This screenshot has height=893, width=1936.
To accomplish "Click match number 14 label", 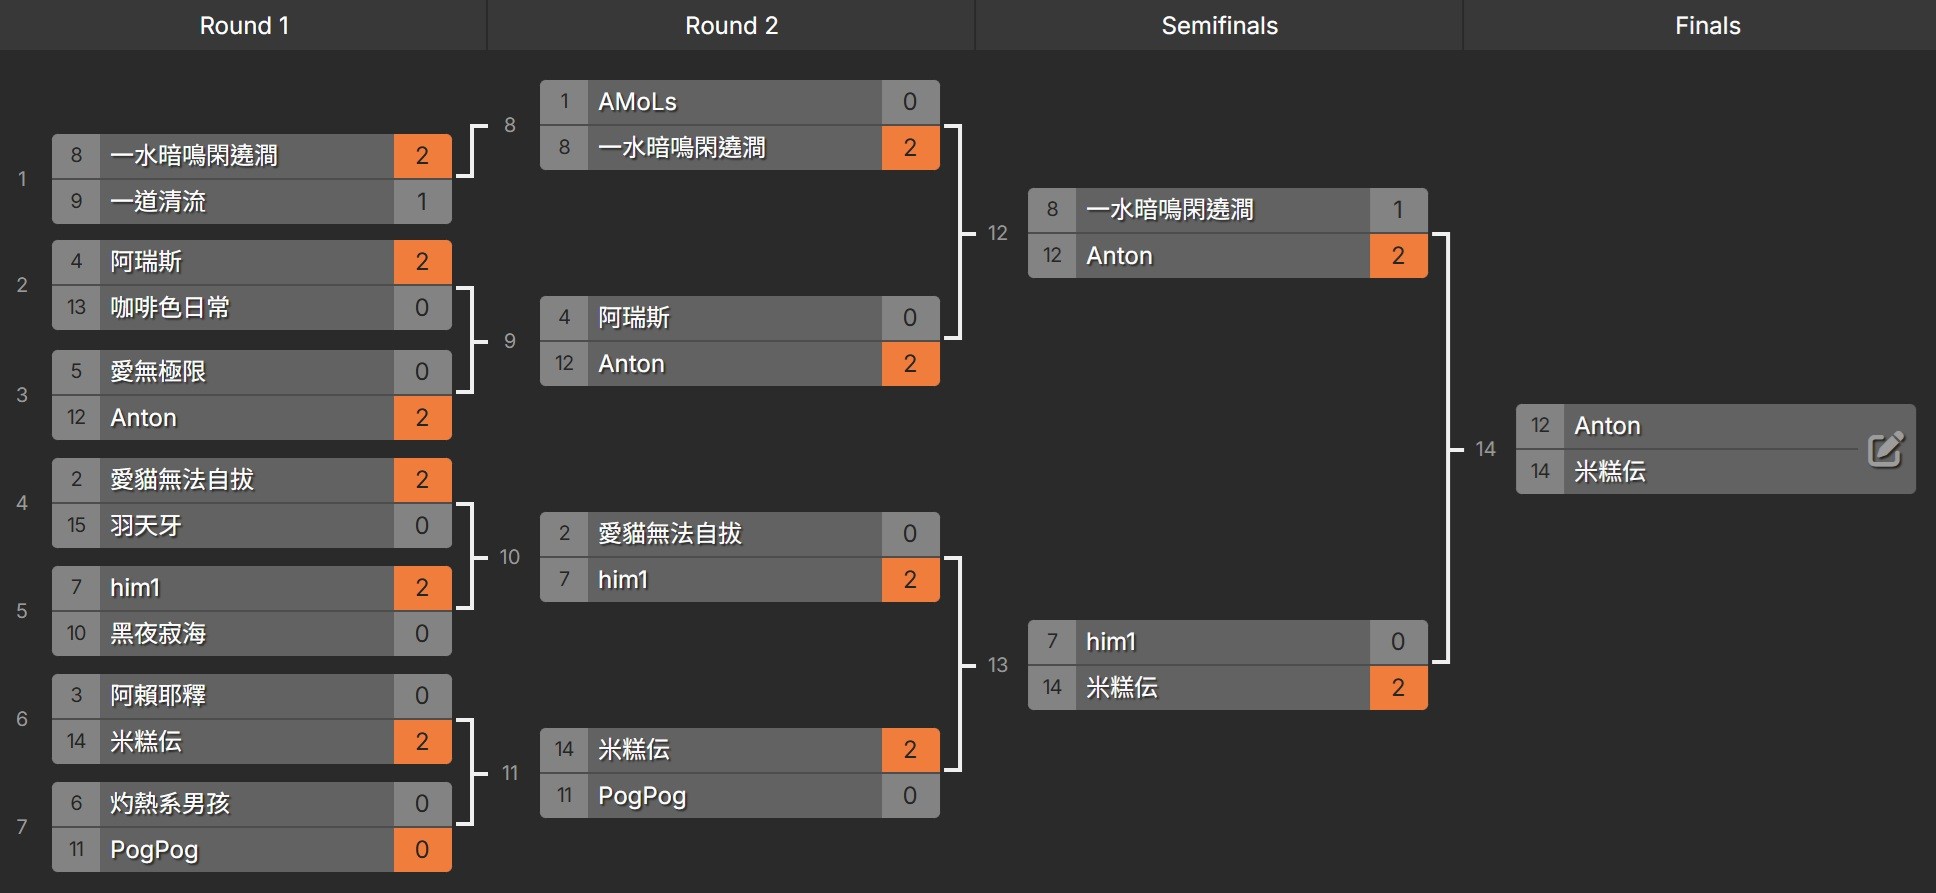I will click(1485, 449).
